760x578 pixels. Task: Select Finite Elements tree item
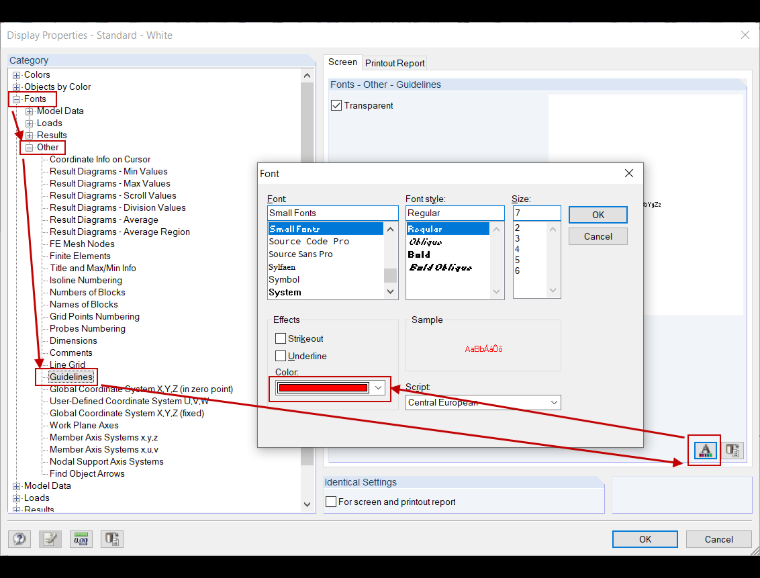[80, 256]
